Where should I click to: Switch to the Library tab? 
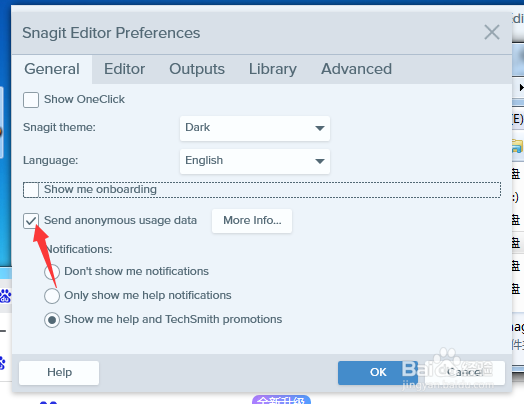273,69
